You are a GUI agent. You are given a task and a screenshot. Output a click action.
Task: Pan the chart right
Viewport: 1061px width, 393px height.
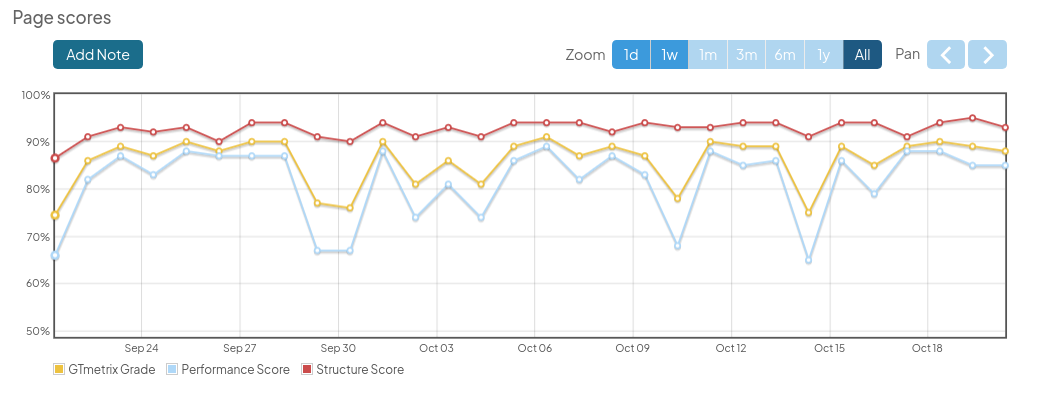(987, 55)
